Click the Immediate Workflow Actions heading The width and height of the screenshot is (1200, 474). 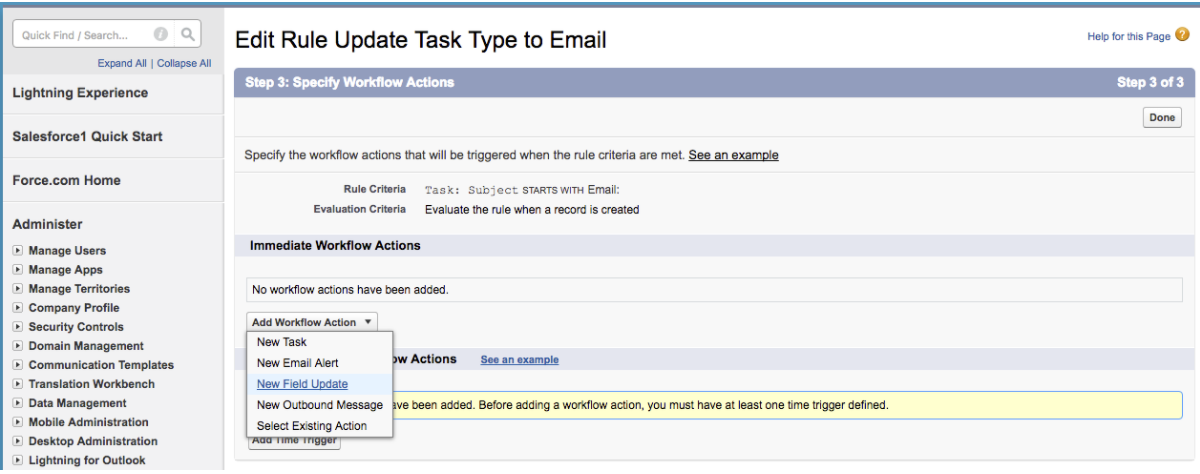(x=335, y=245)
